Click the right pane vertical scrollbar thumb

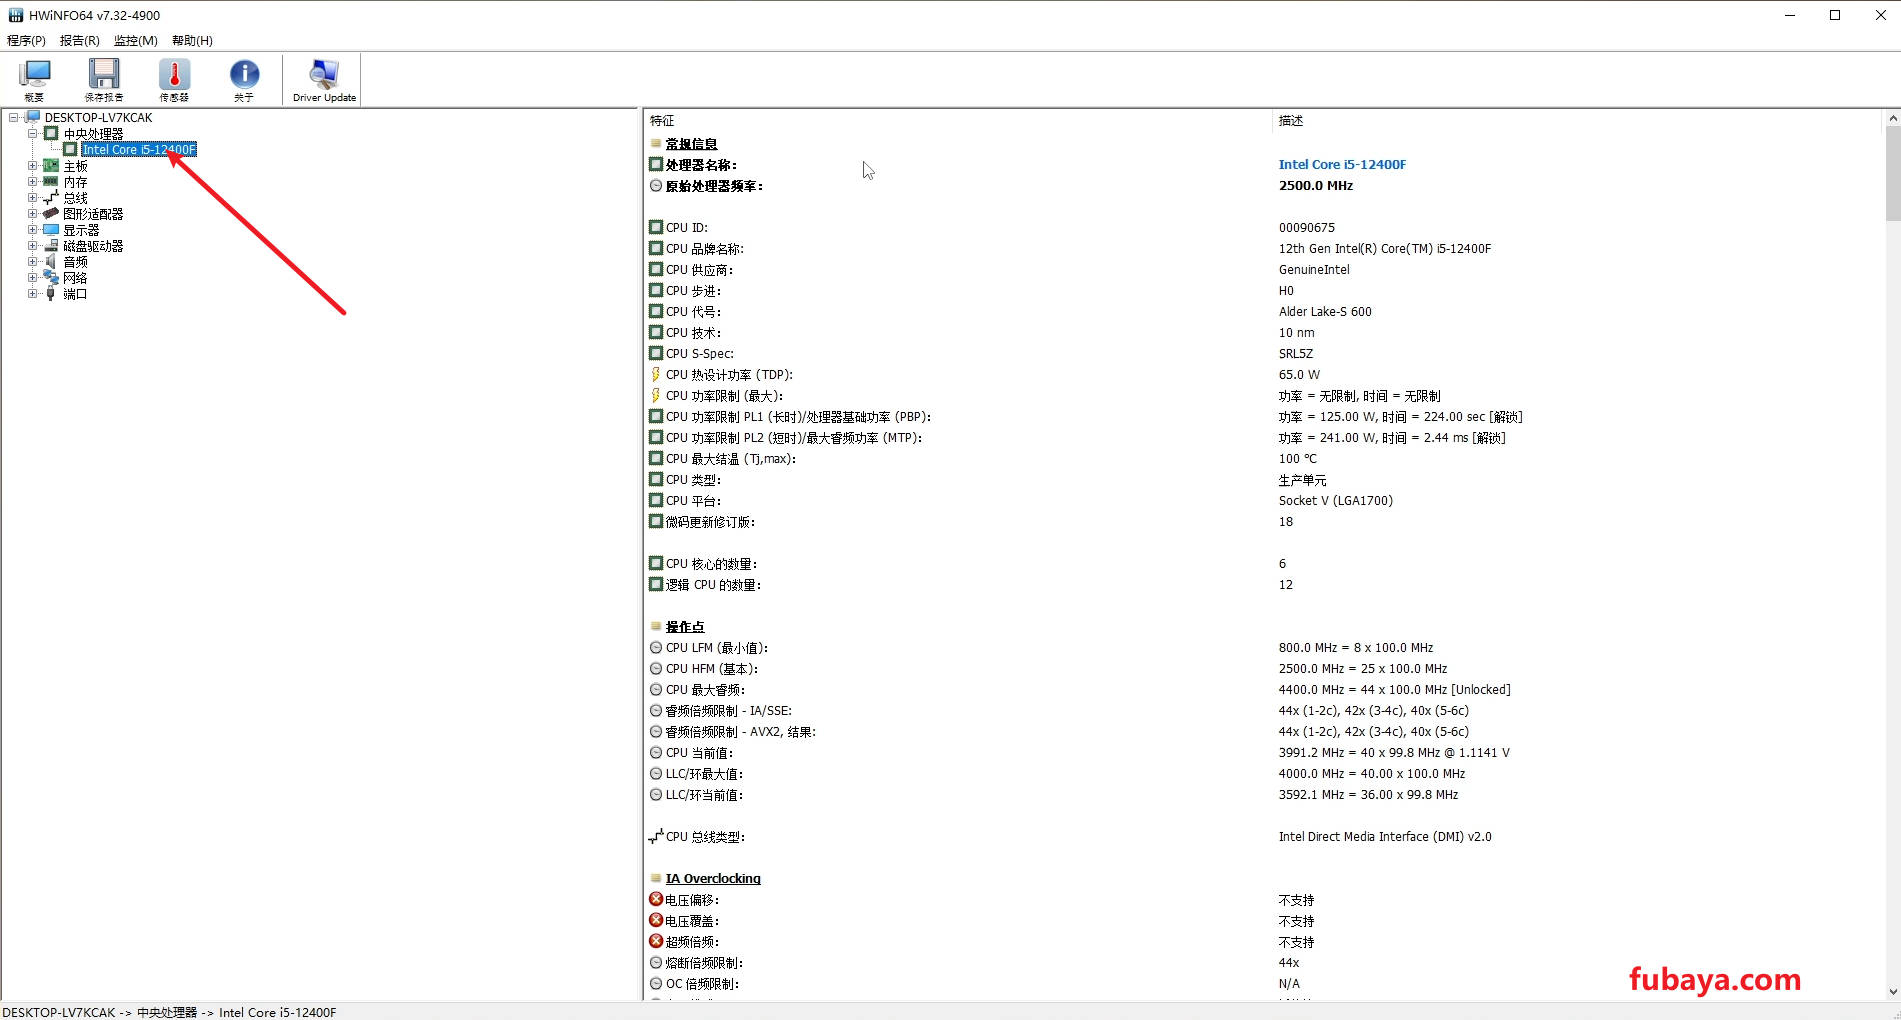[1892, 173]
